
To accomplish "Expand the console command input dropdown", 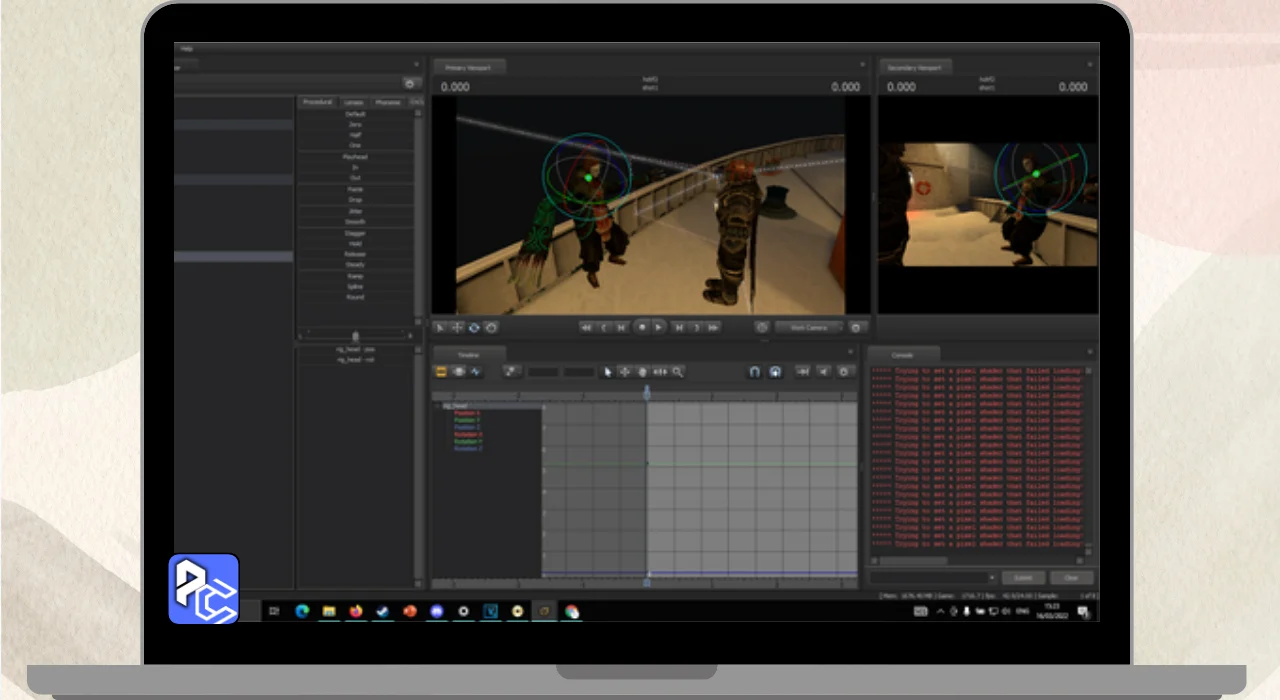I will click(991, 578).
